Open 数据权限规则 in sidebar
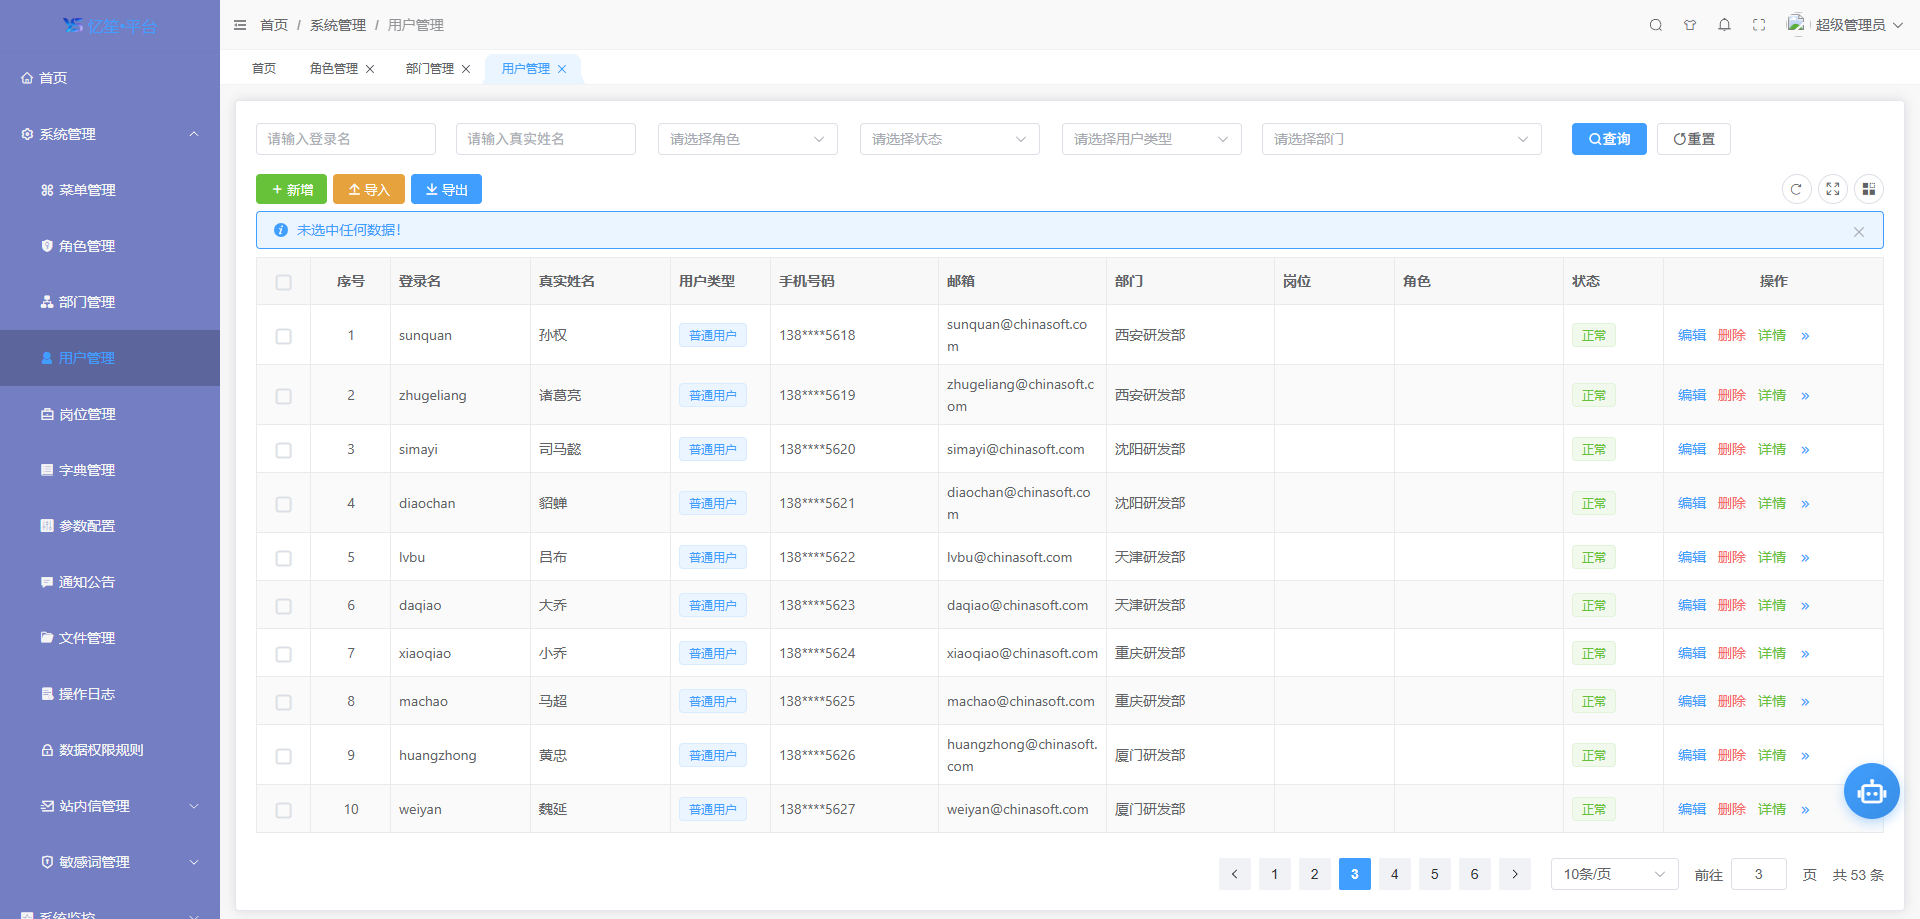The height and width of the screenshot is (919, 1920). click(110, 750)
